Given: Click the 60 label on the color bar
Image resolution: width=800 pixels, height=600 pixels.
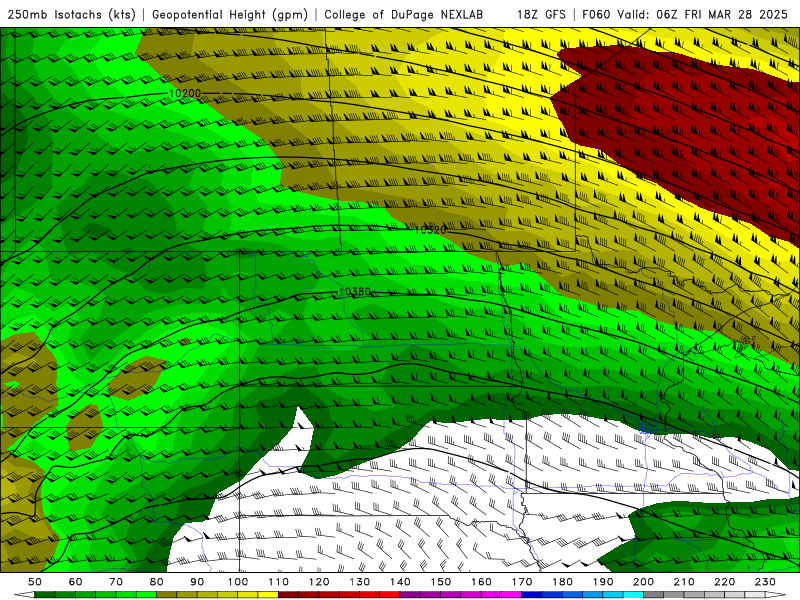Looking at the screenshot, I should (76, 582).
